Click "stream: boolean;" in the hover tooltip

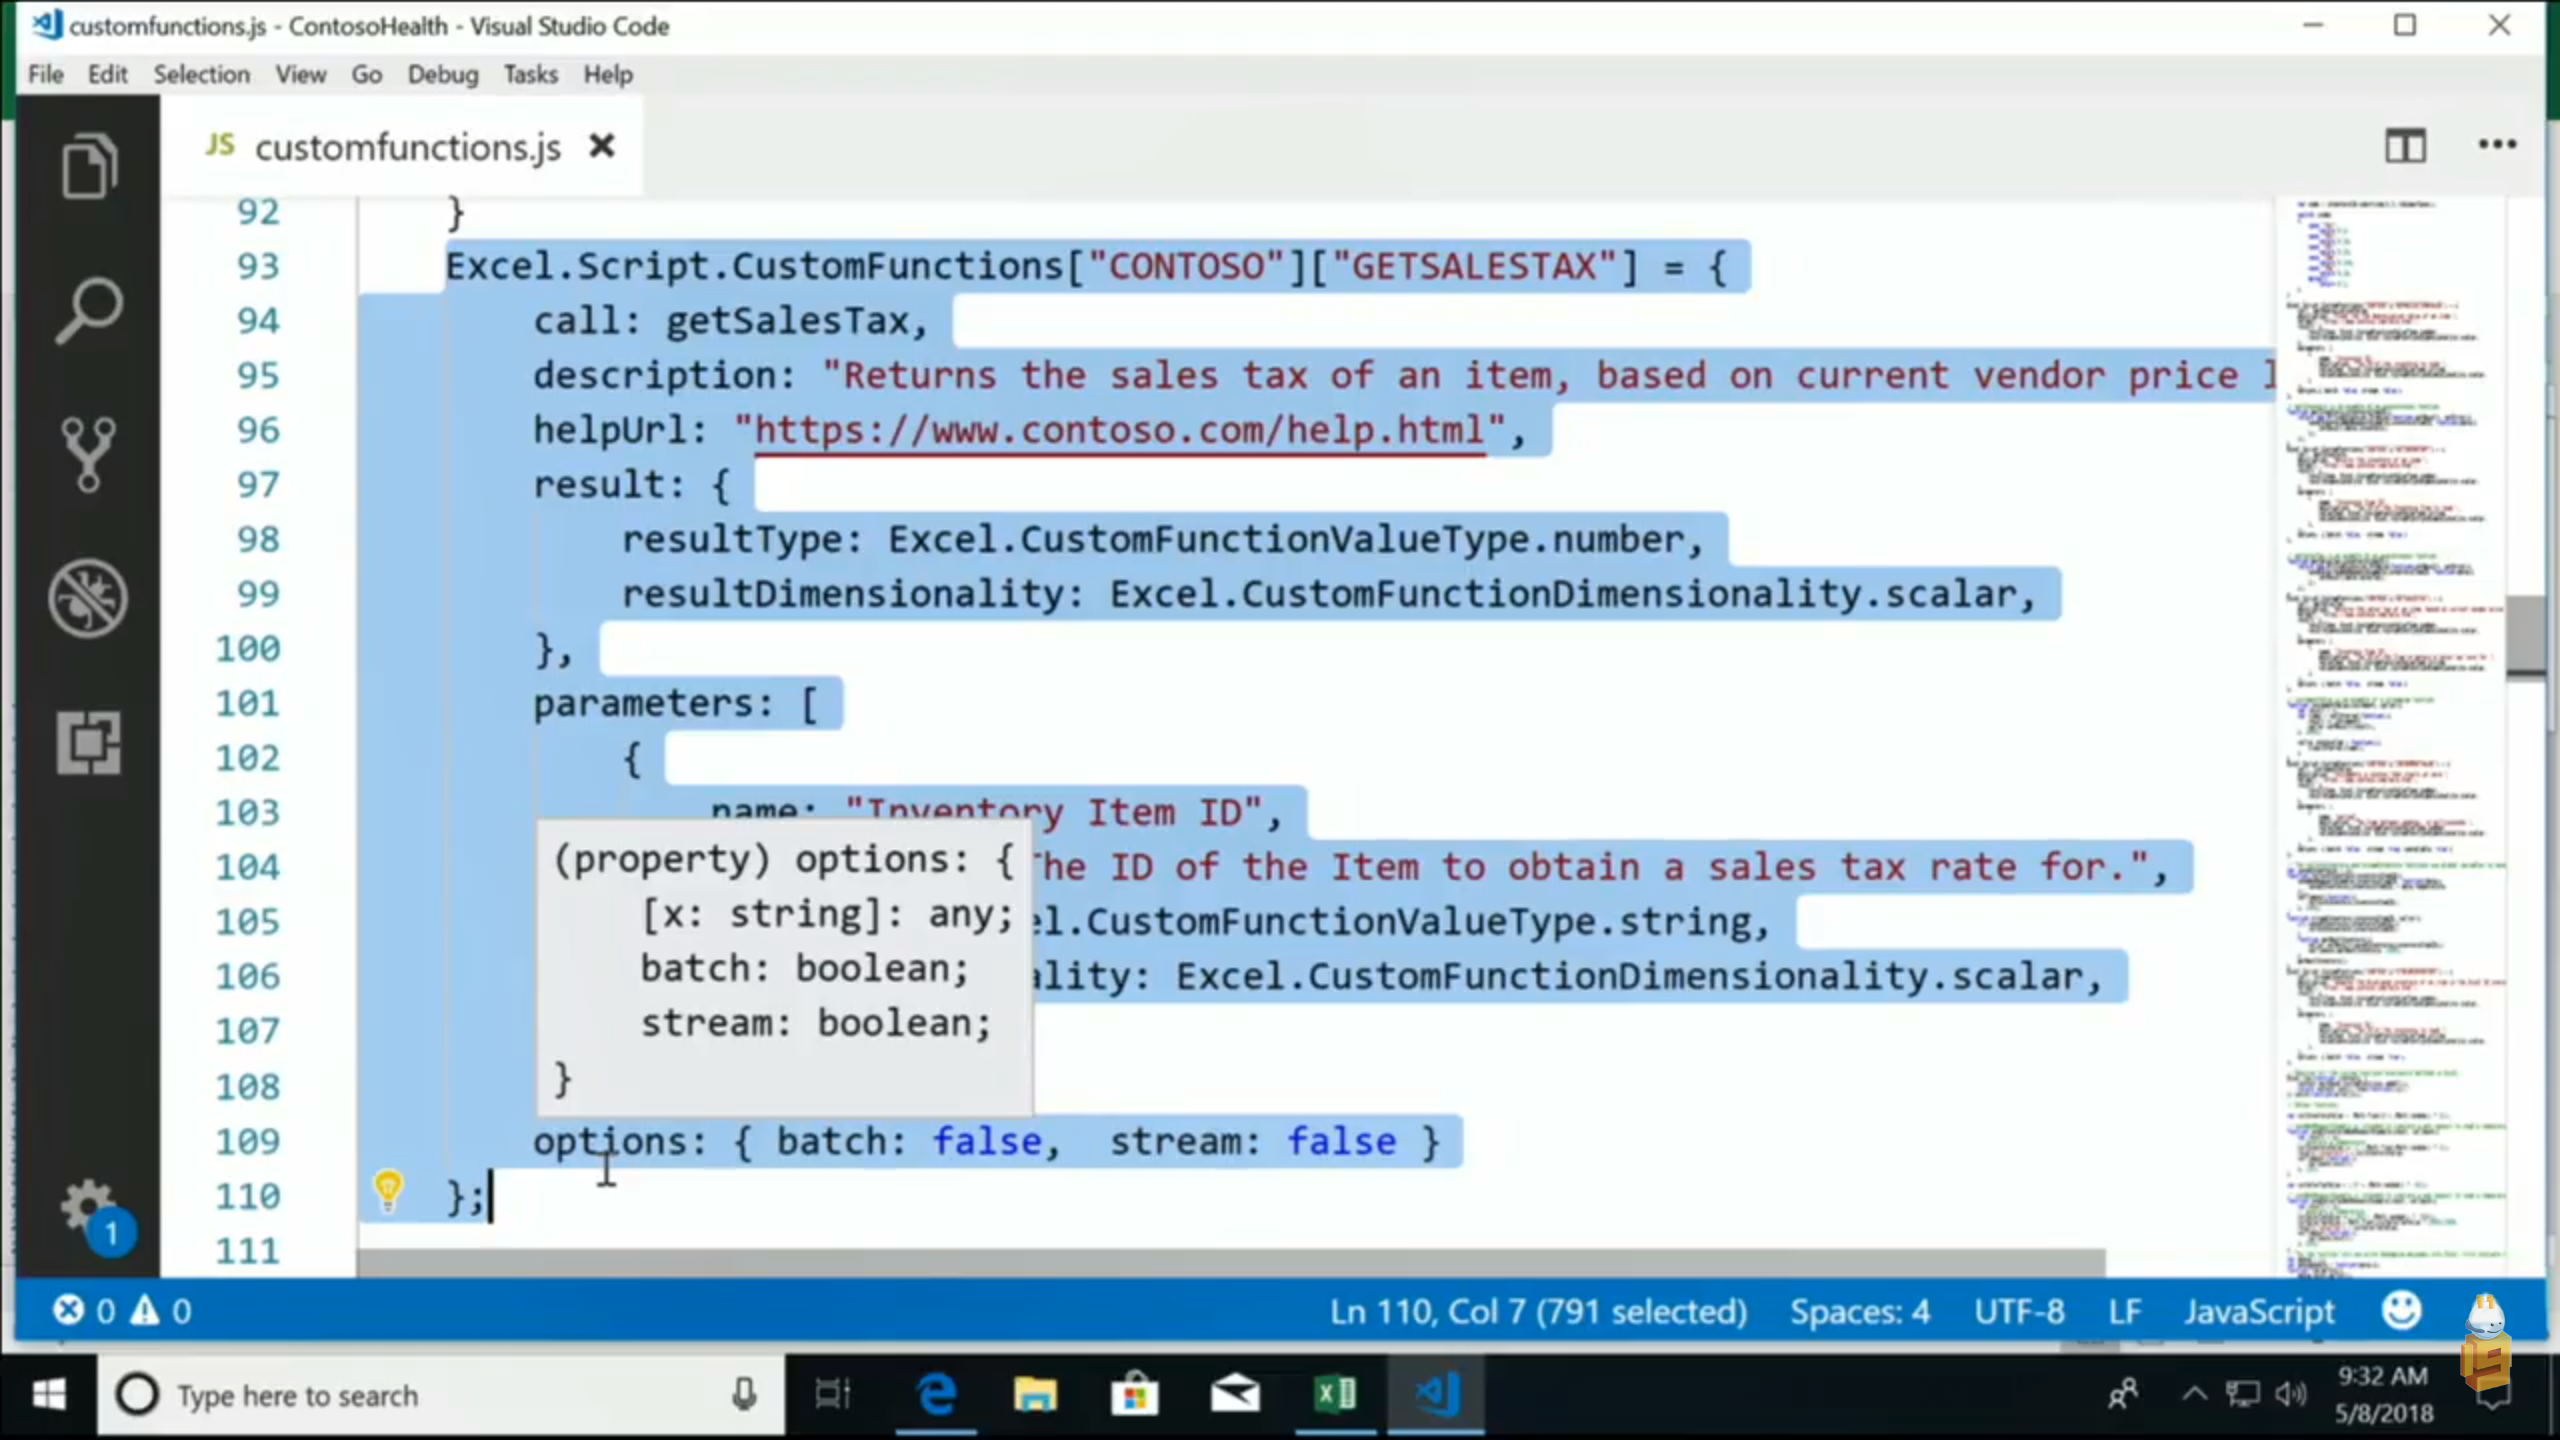click(x=815, y=1023)
